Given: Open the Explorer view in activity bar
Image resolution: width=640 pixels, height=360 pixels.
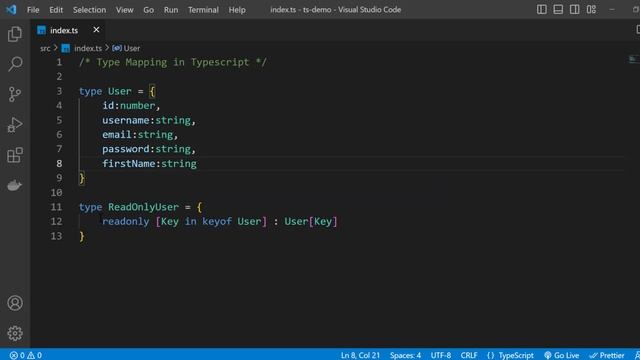Looking at the screenshot, I should point(15,34).
